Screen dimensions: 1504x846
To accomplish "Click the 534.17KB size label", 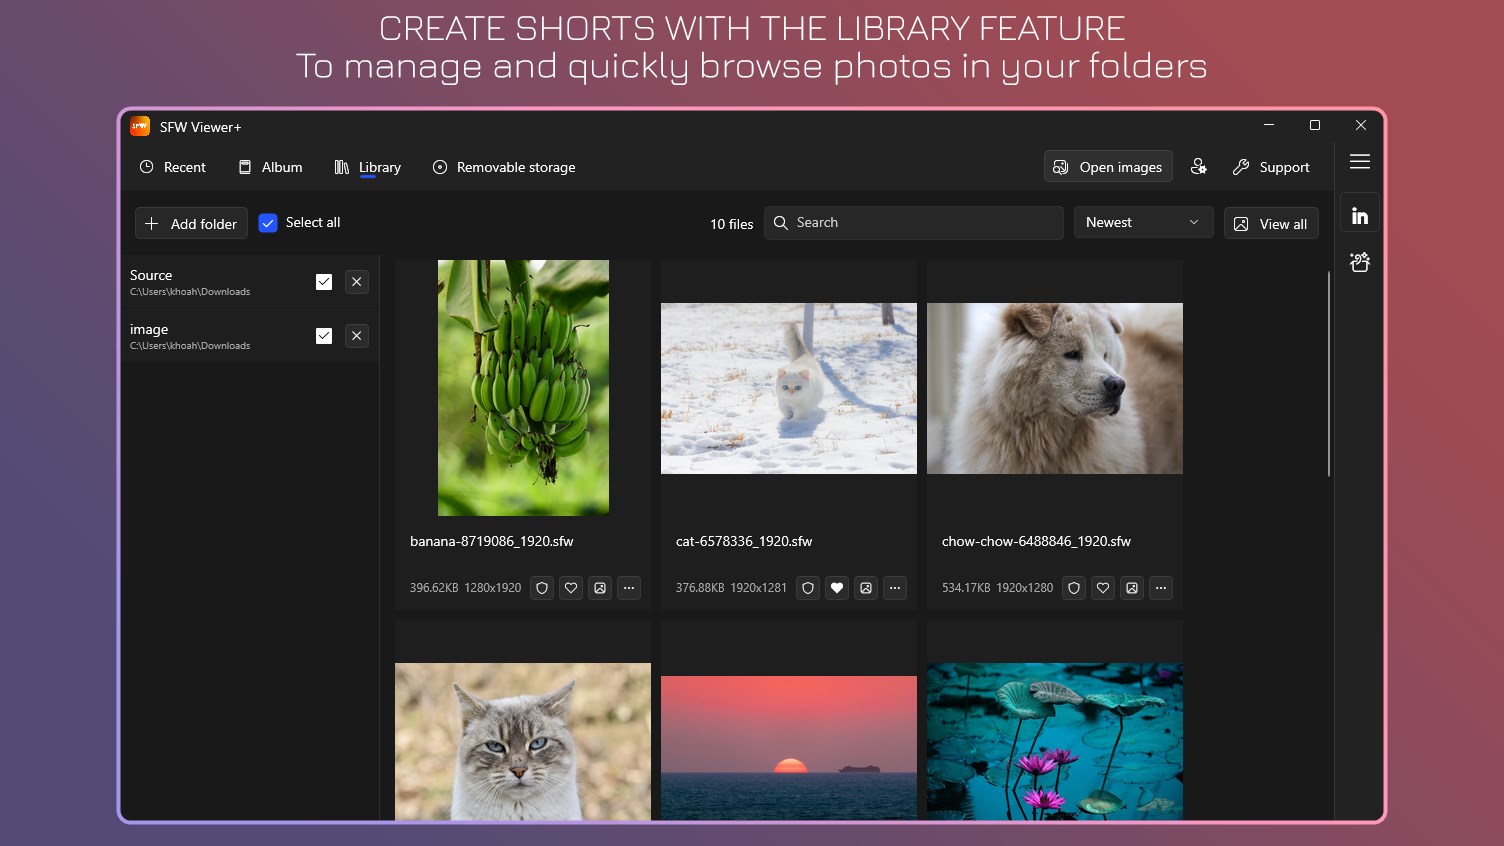I will (x=966, y=588).
